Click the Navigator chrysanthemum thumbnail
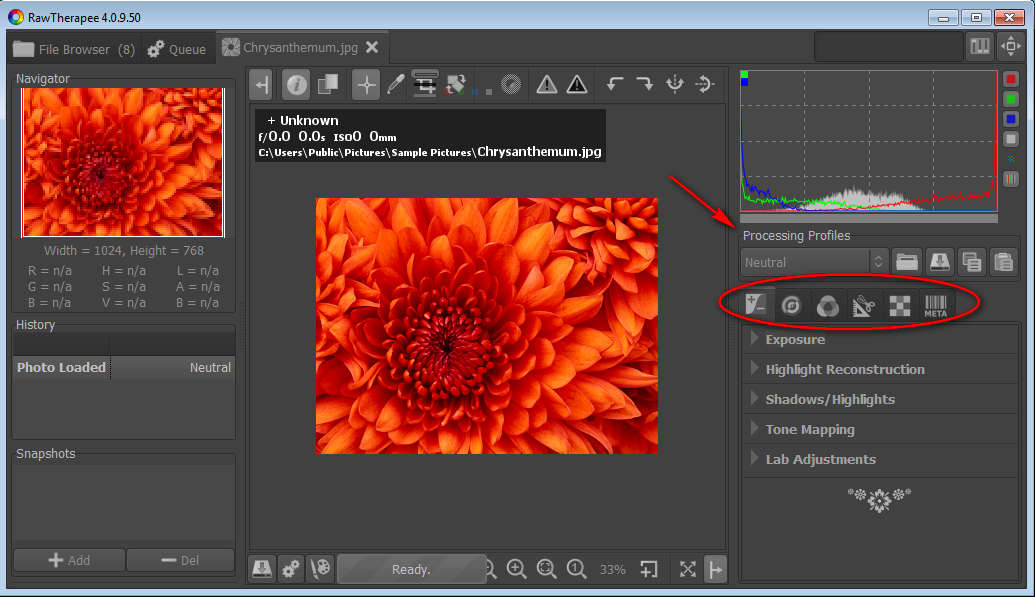This screenshot has width=1035, height=597. coord(123,162)
